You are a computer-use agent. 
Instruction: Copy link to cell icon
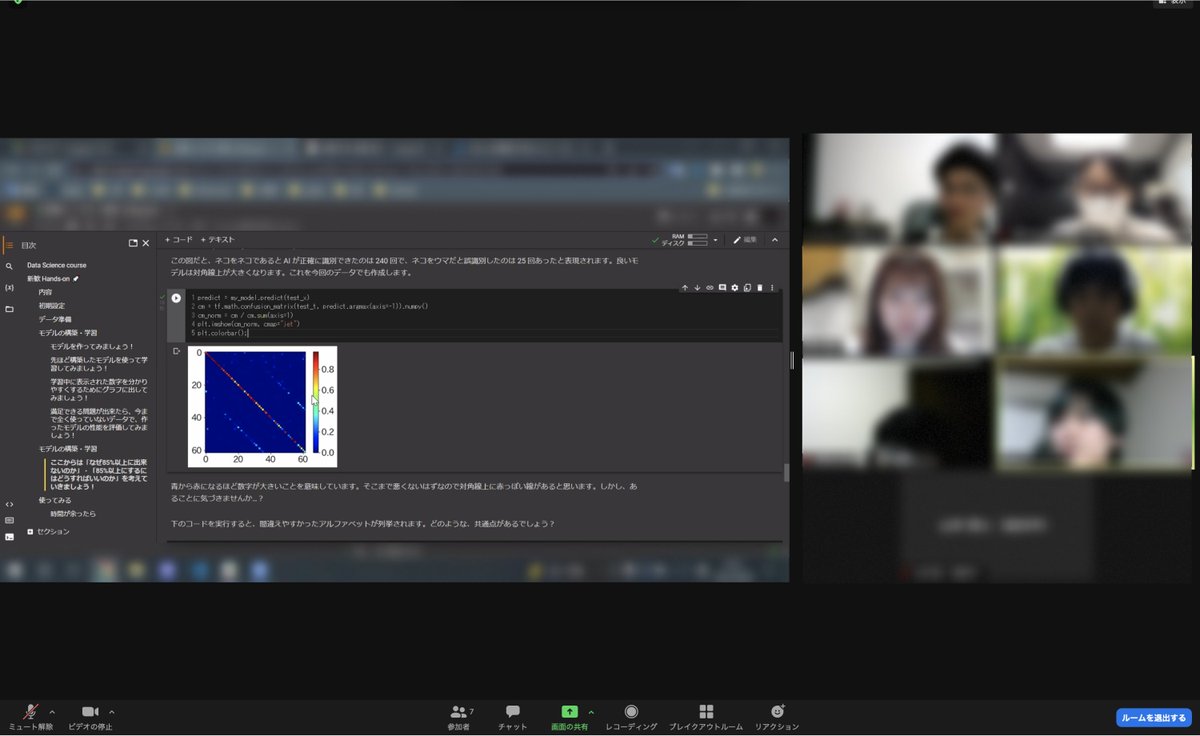tap(710, 288)
